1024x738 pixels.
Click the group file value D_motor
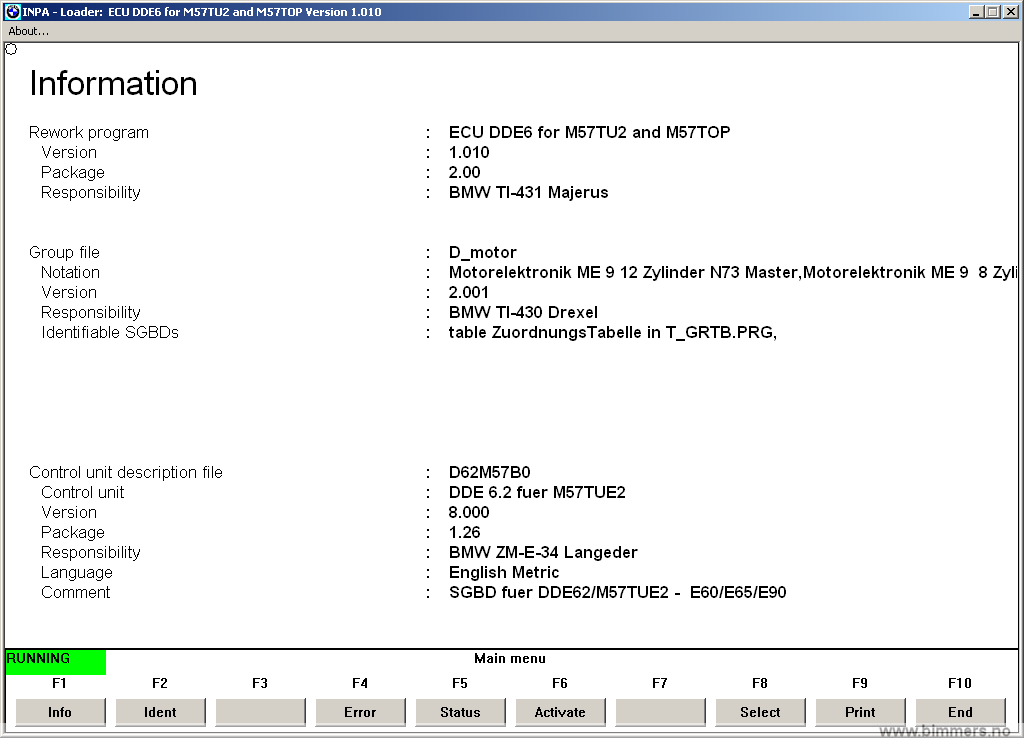point(483,253)
